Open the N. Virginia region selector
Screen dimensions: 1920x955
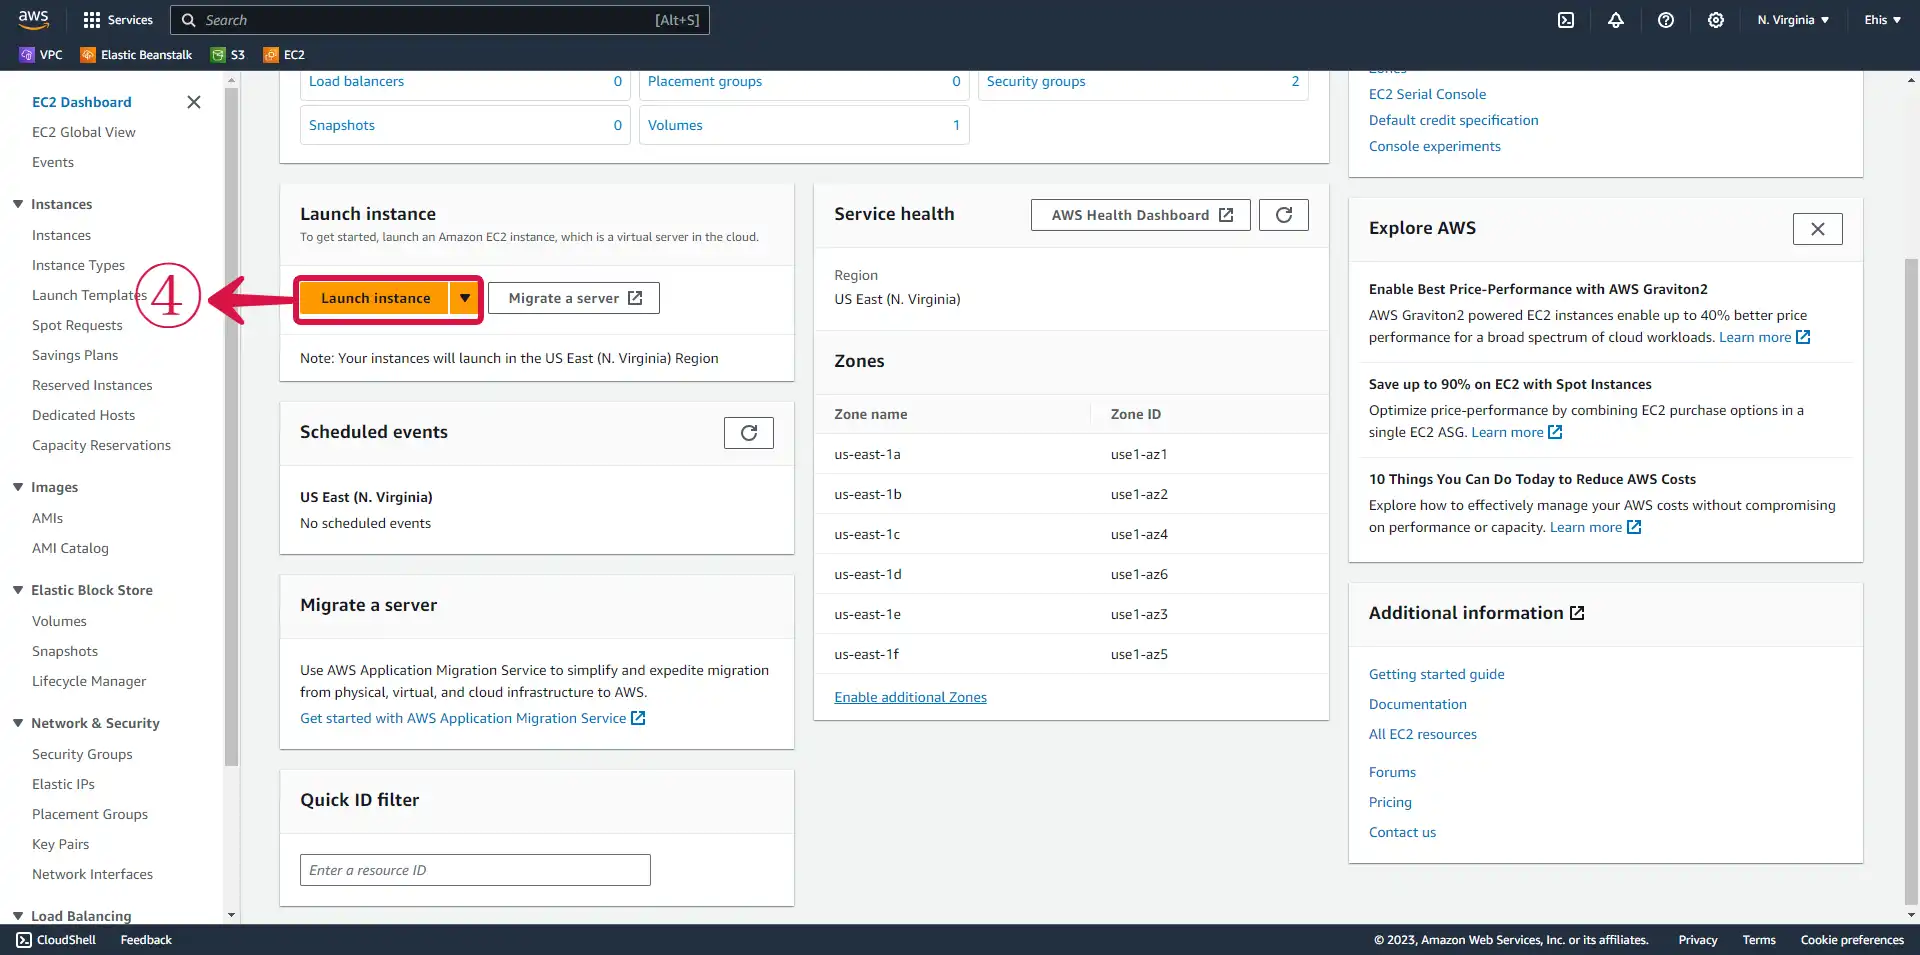(1793, 20)
